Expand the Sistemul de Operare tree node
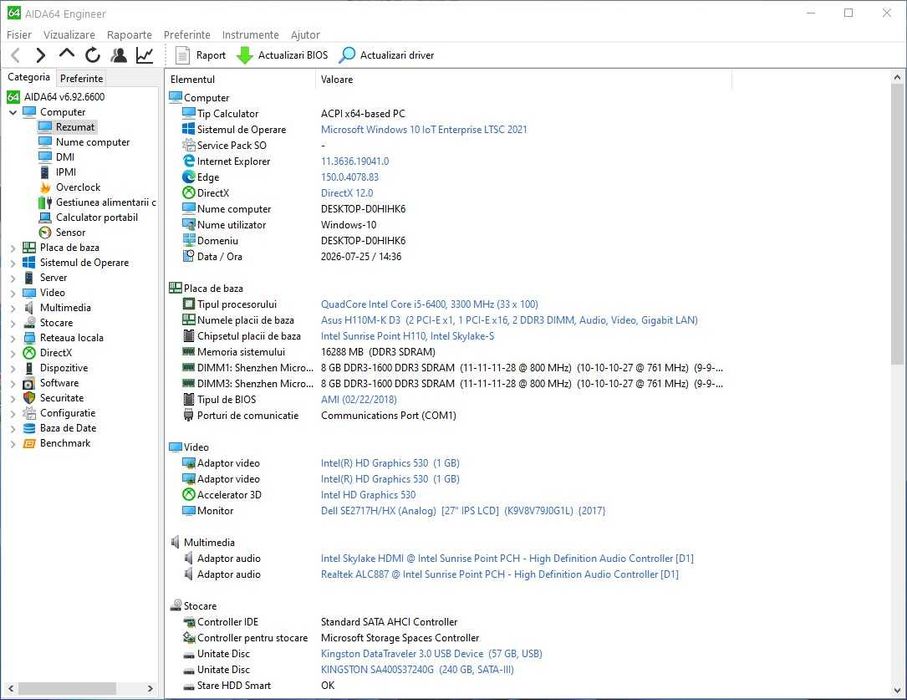The image size is (907, 700). [13, 263]
